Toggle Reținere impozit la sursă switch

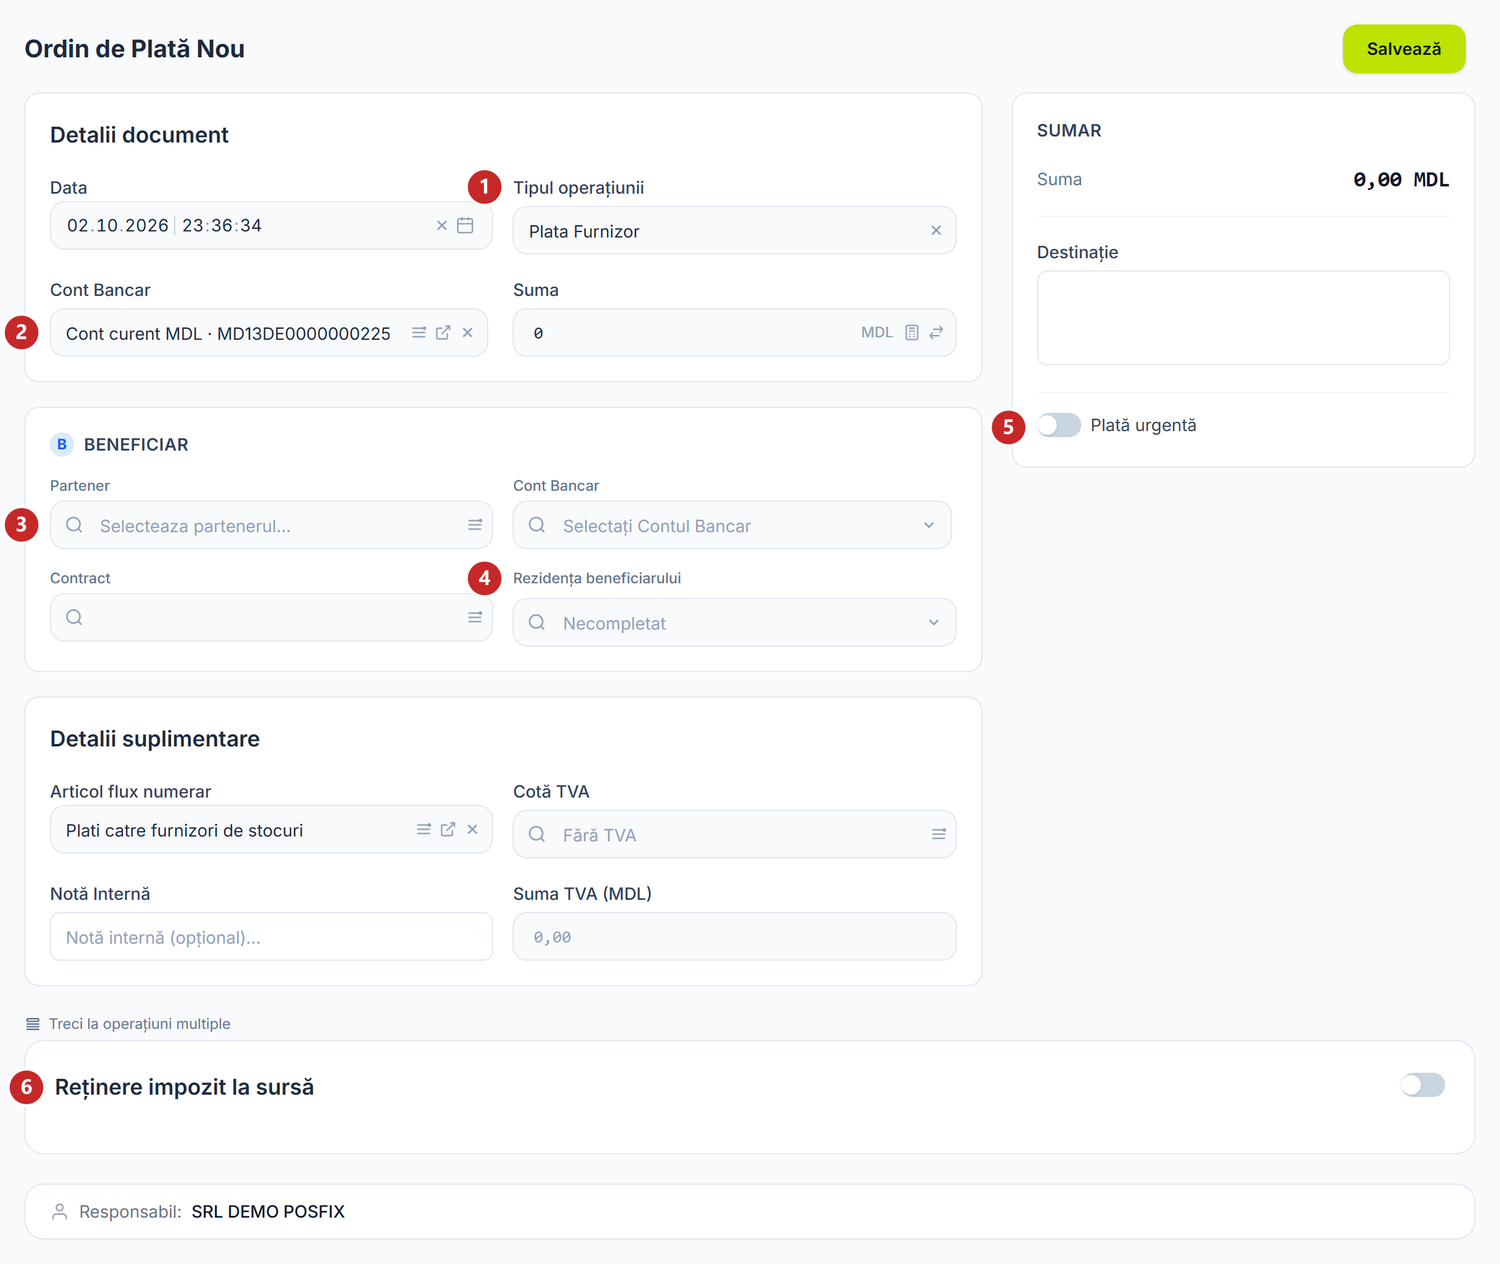click(x=1423, y=1085)
